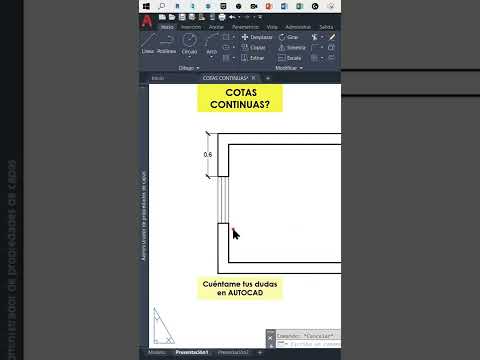480x360 pixels.
Task: Open the rectangle tool dropdown arrow
Action: 234,37
